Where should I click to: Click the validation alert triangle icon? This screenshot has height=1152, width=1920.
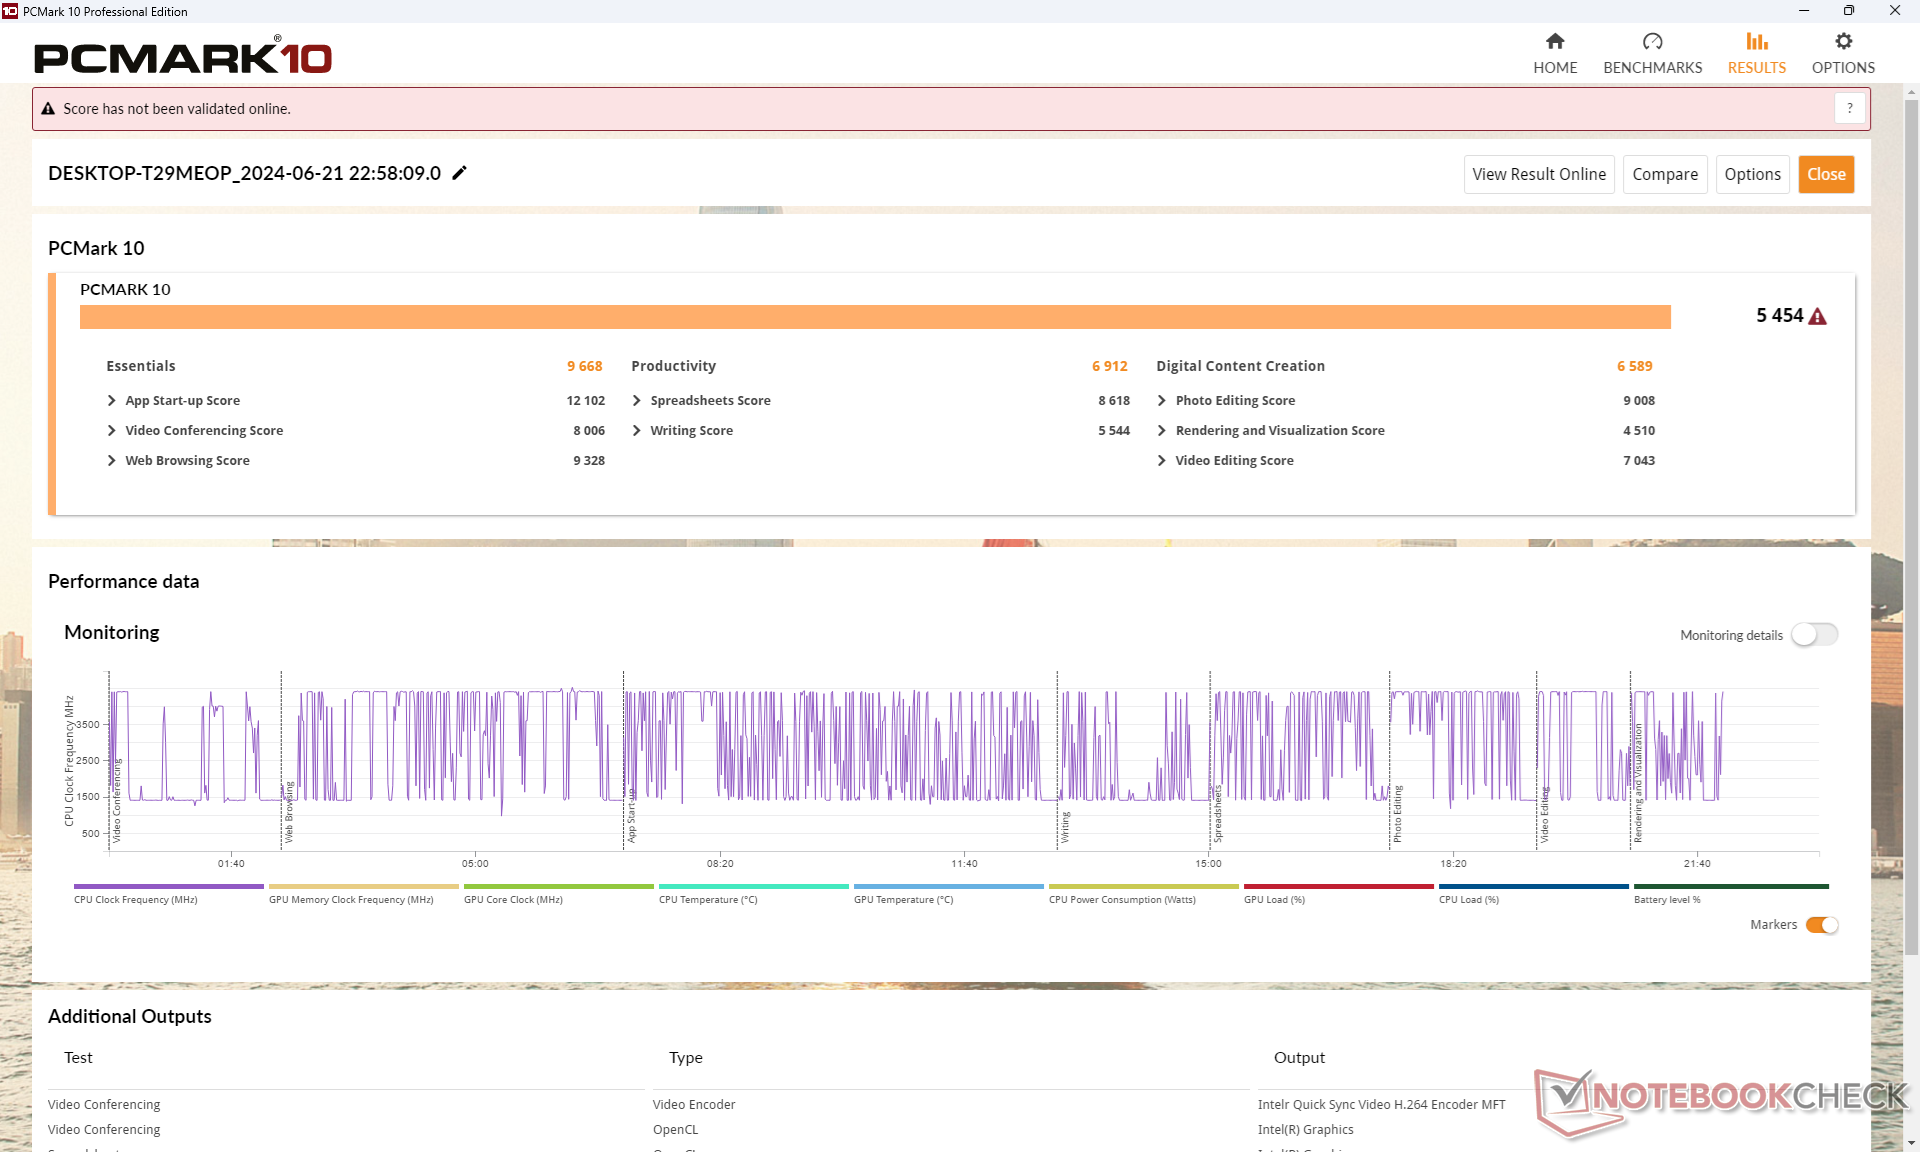point(48,109)
